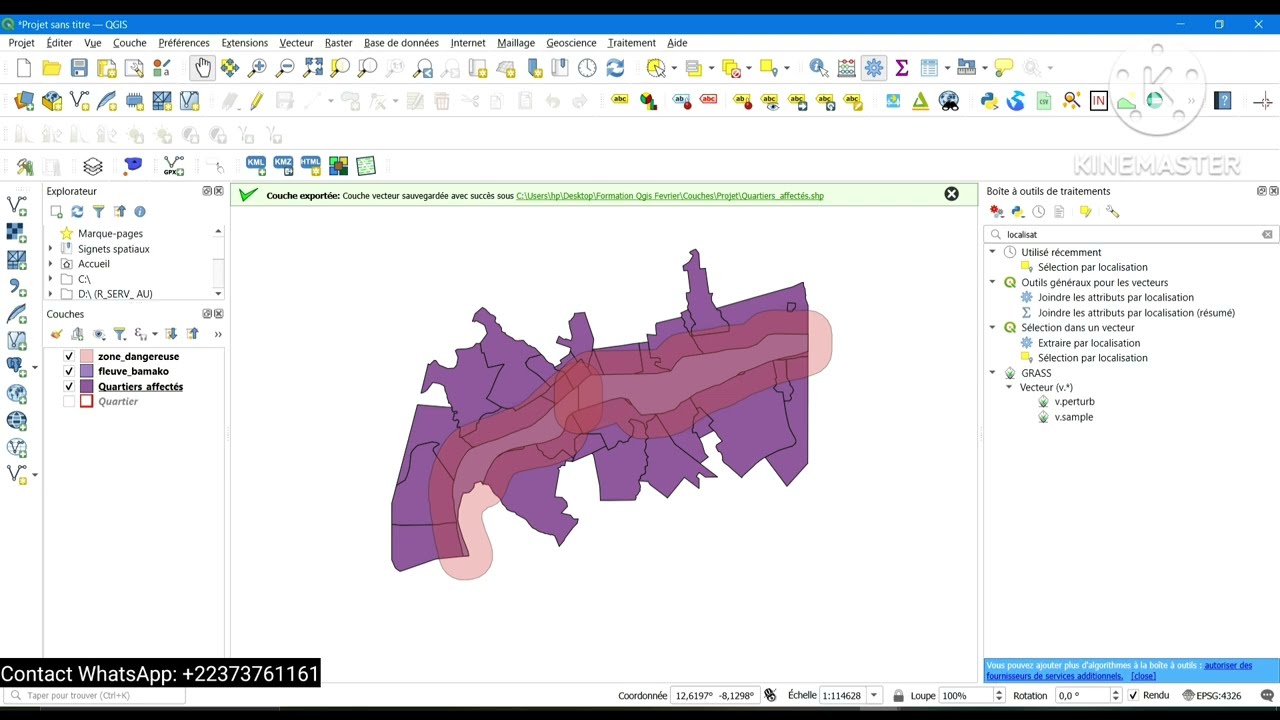Open the Data Source Manager

tap(25, 101)
